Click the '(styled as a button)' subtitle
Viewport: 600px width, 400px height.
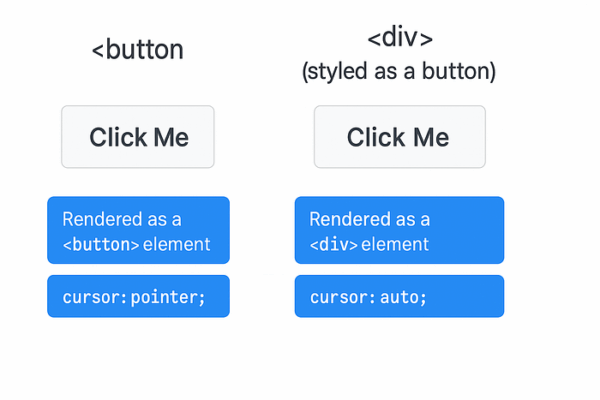pos(399,71)
